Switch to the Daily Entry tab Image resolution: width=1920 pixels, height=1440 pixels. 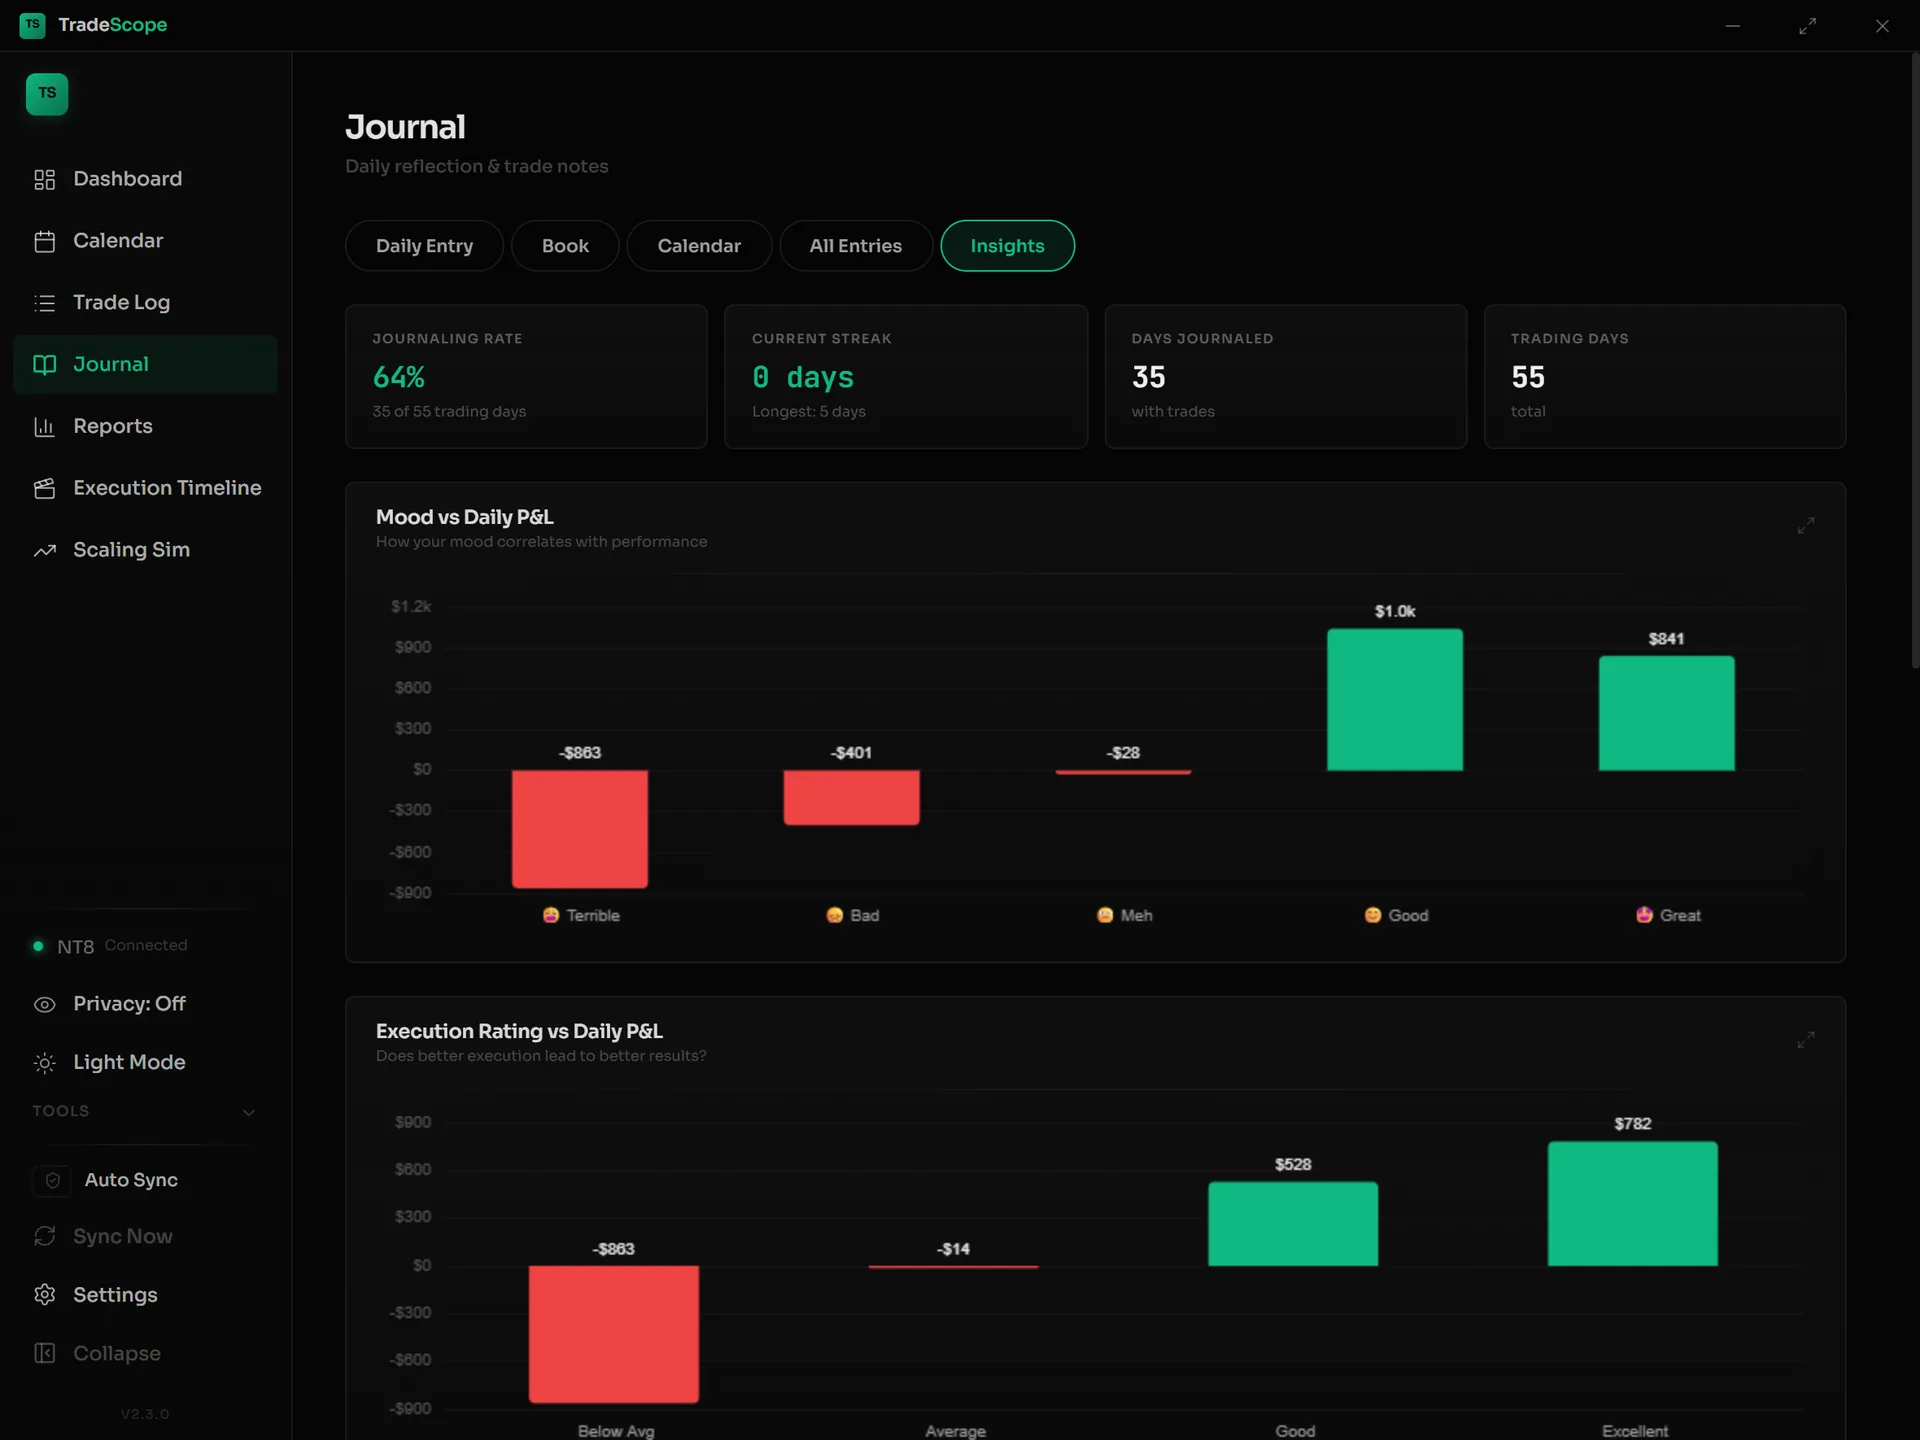pos(424,246)
